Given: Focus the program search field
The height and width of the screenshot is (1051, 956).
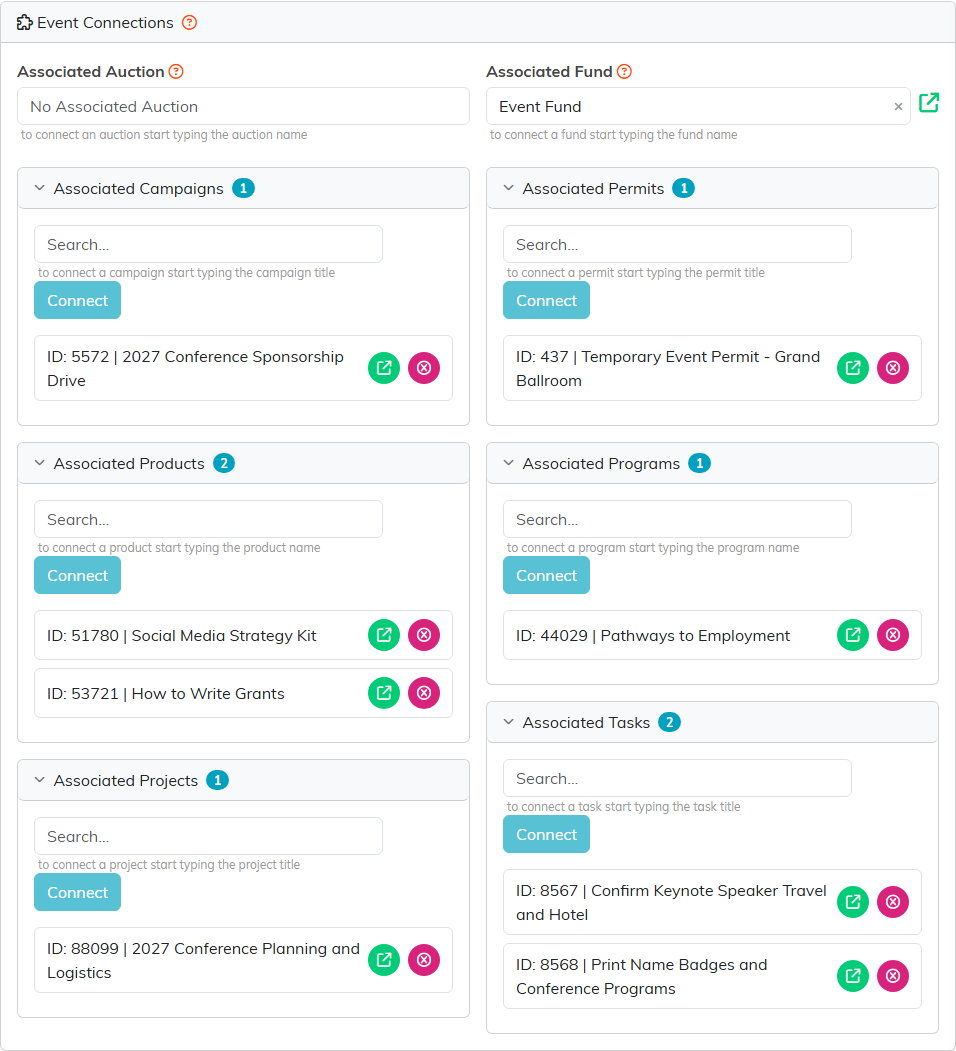Looking at the screenshot, I should tap(677, 519).
